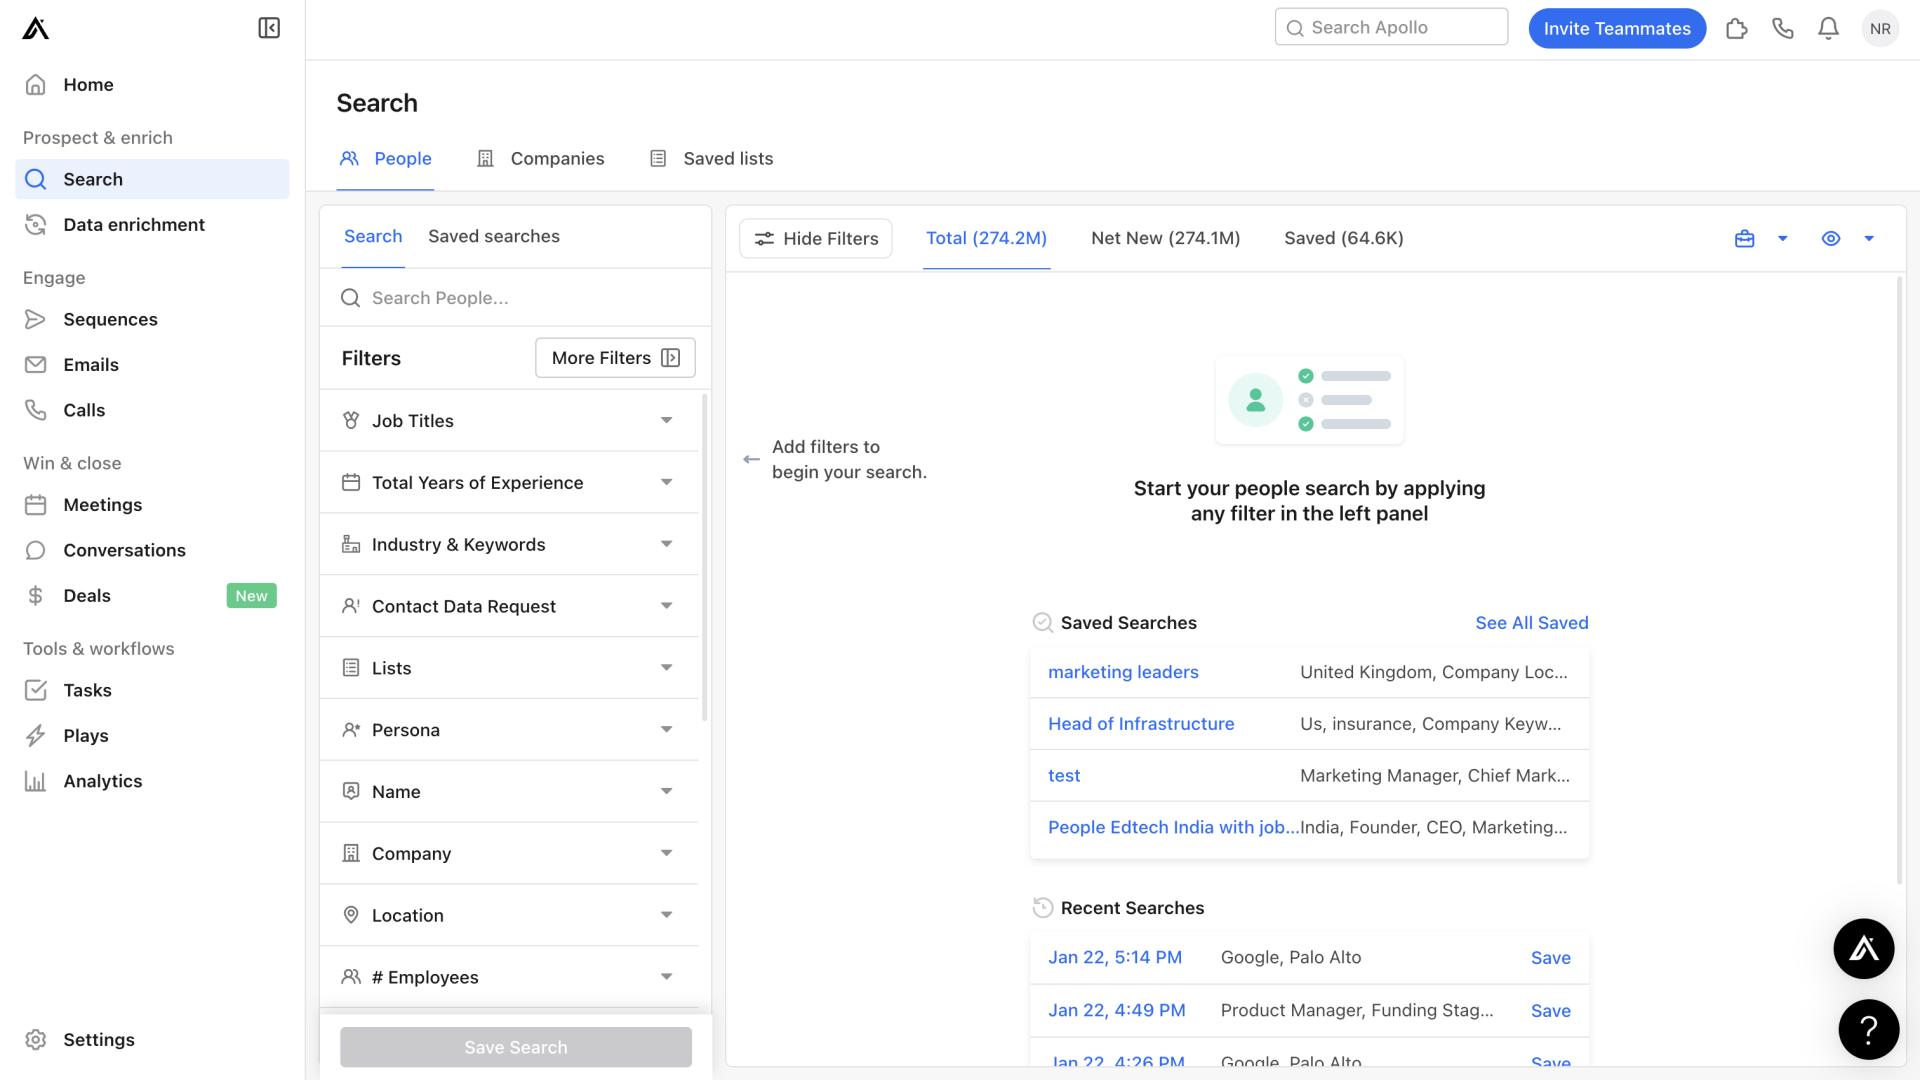Screen dimensions: 1920x1080
Task: Click on marketing leaders saved search
Action: (1122, 671)
